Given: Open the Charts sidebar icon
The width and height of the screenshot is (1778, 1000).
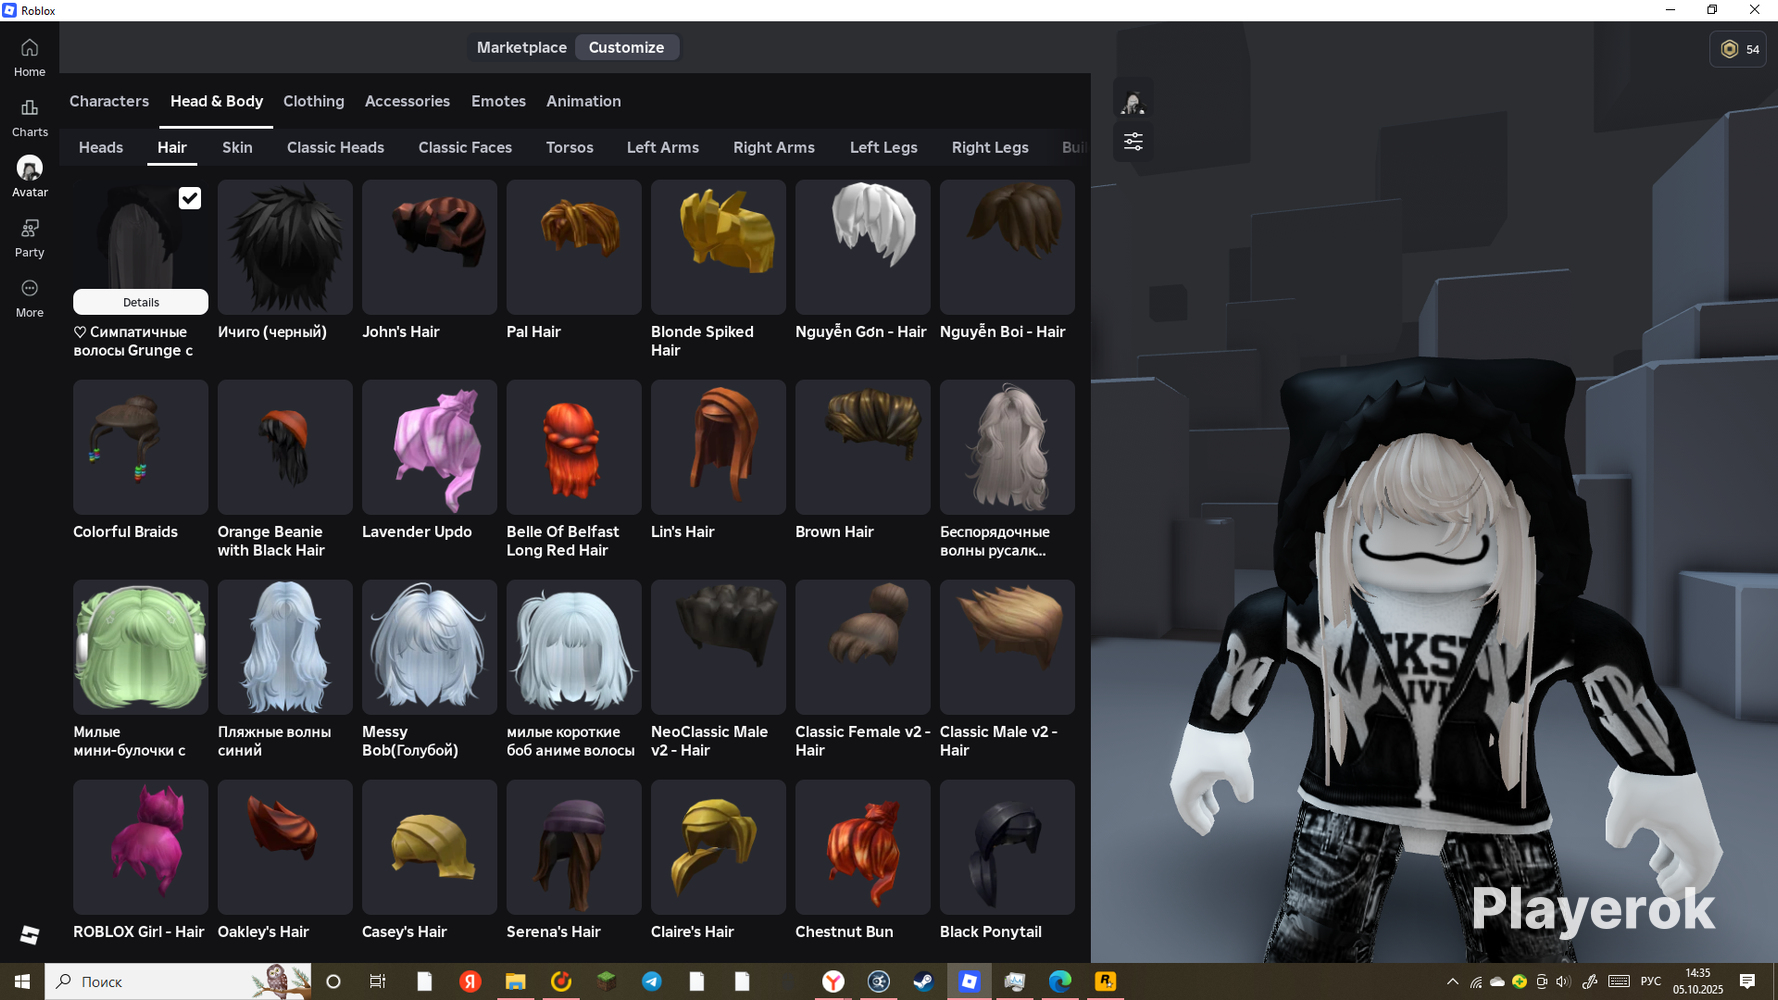Looking at the screenshot, I should coord(29,117).
